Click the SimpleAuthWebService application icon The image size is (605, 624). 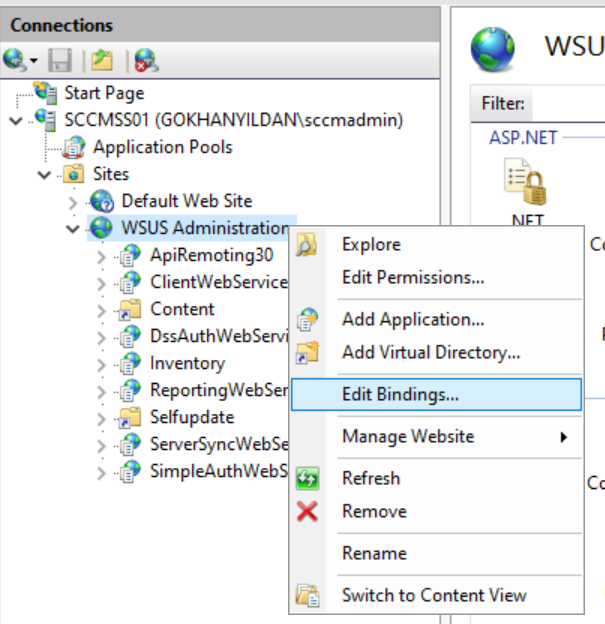pos(130,472)
